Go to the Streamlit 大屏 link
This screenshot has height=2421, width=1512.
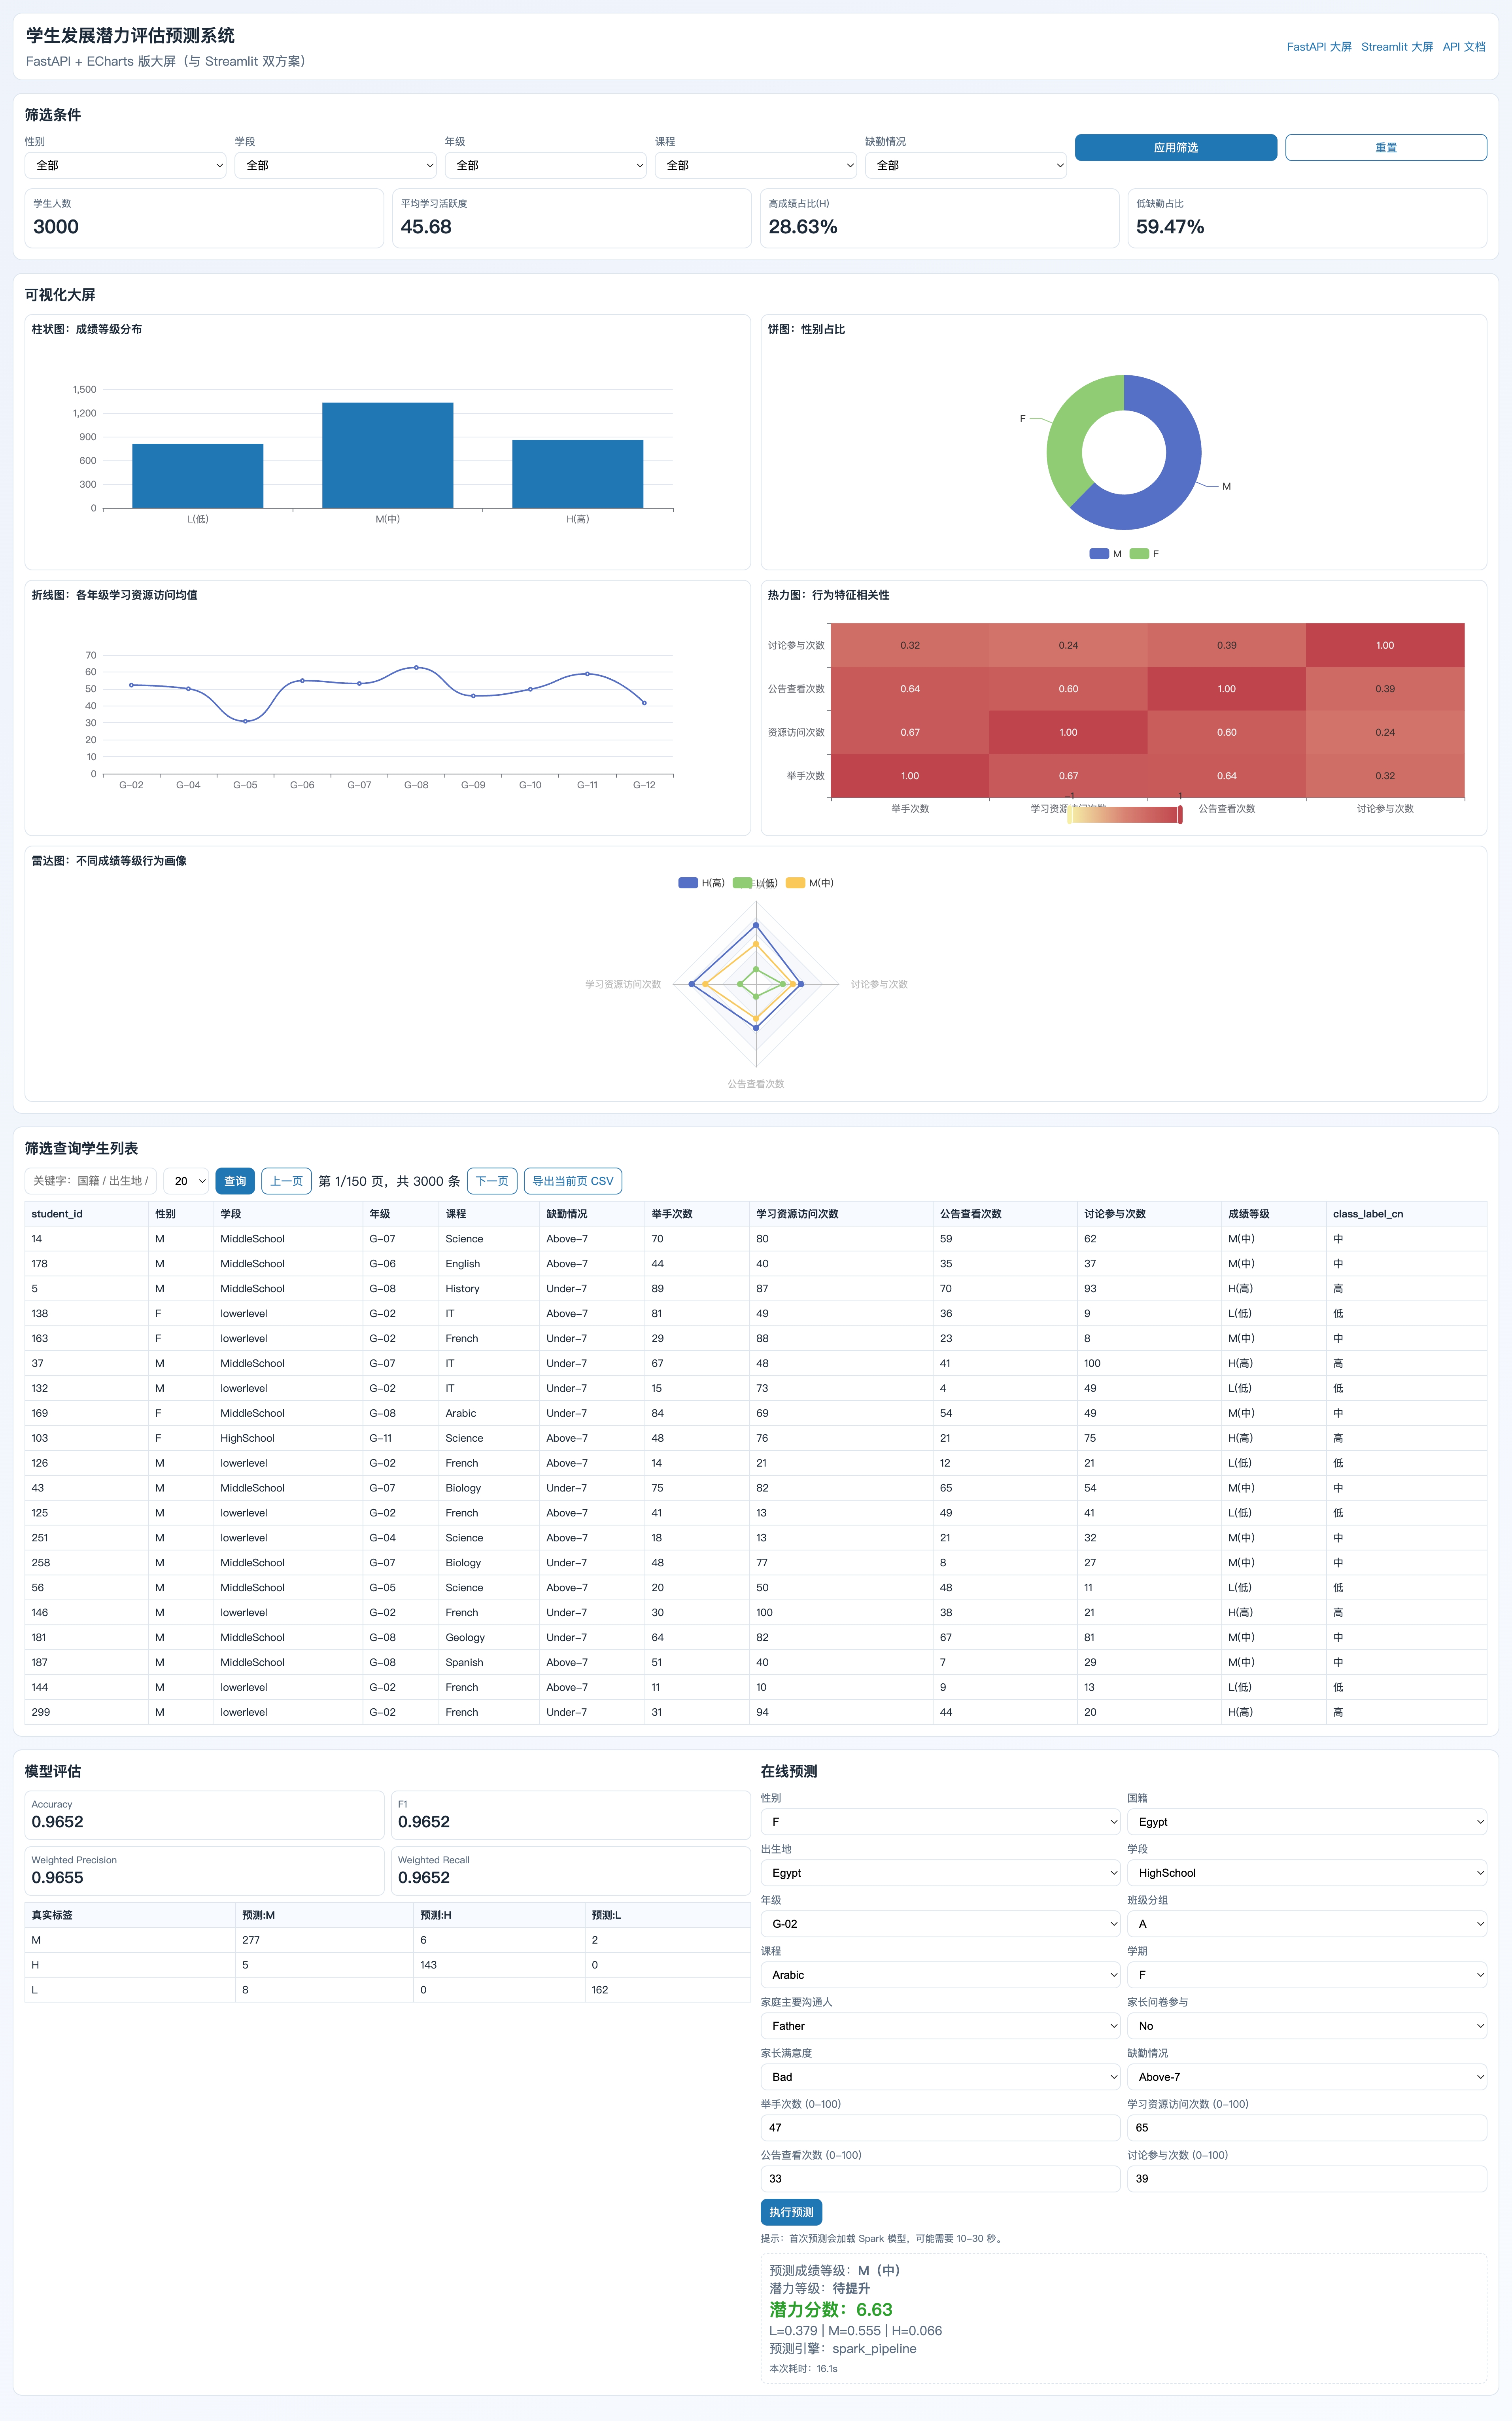[x=1397, y=47]
